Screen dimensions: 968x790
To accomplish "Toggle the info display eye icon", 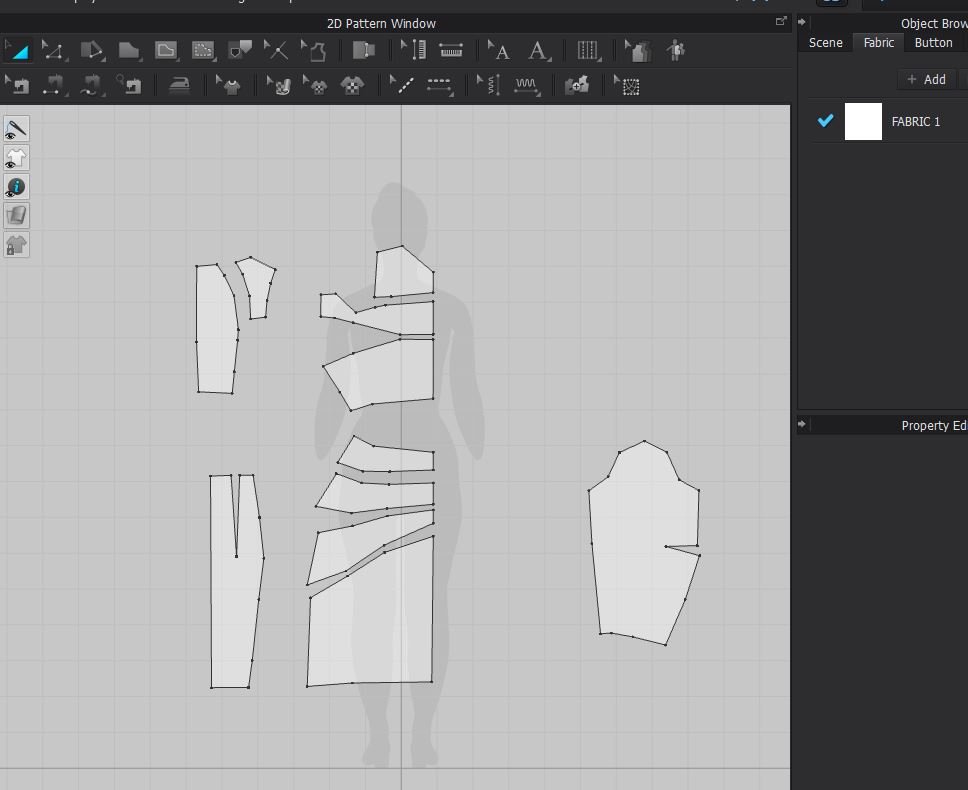I will 16,187.
